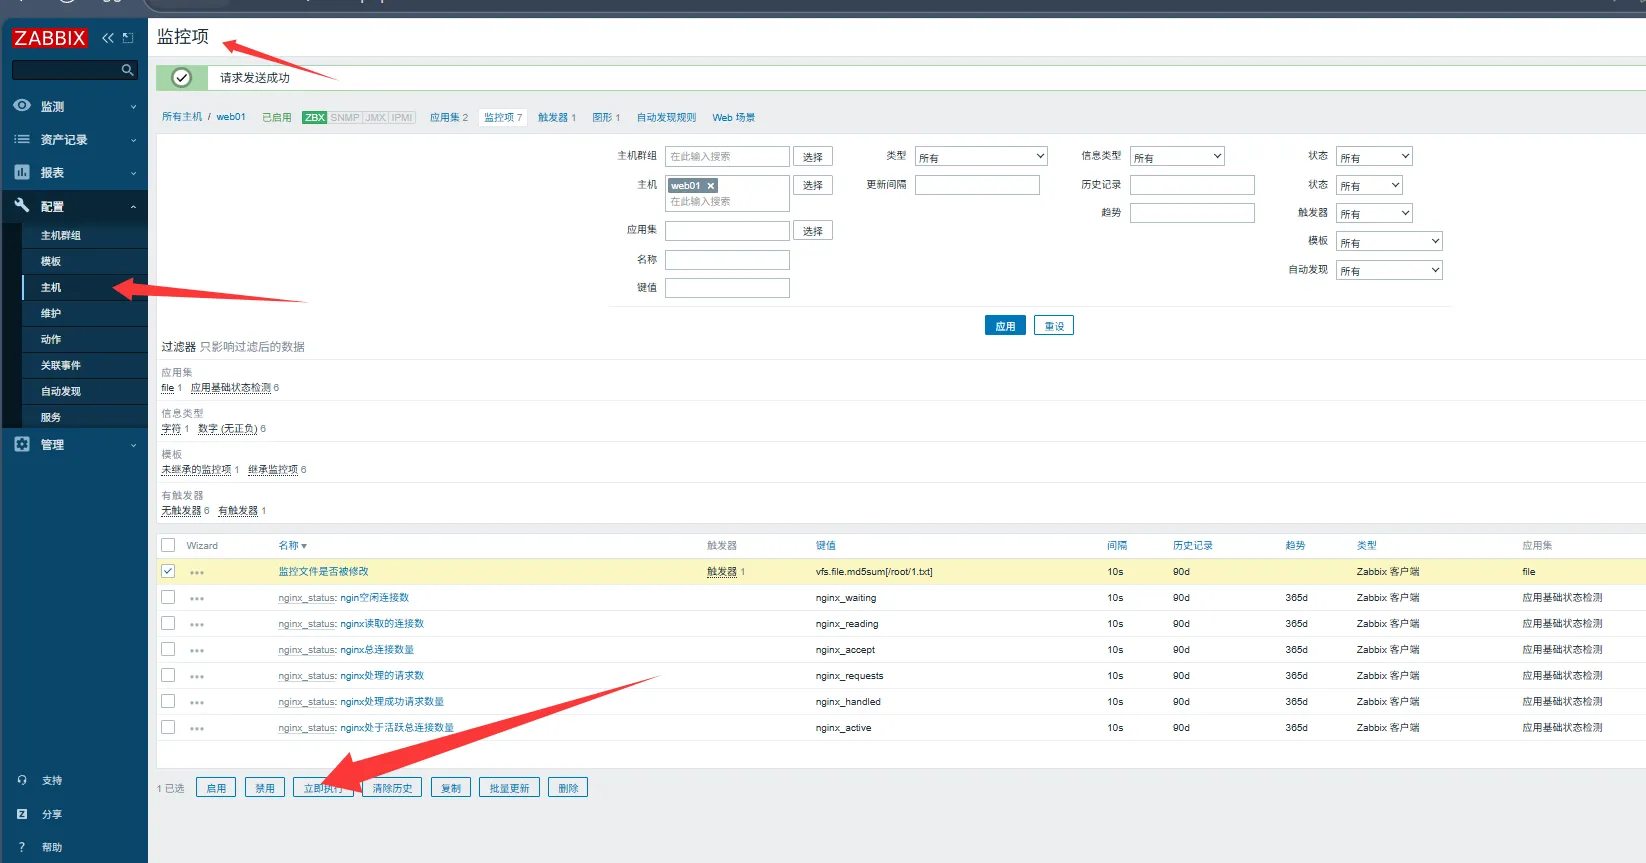This screenshot has width=1646, height=863.
Task: Tick the checkbox for nginx_reading row
Action: [168, 623]
